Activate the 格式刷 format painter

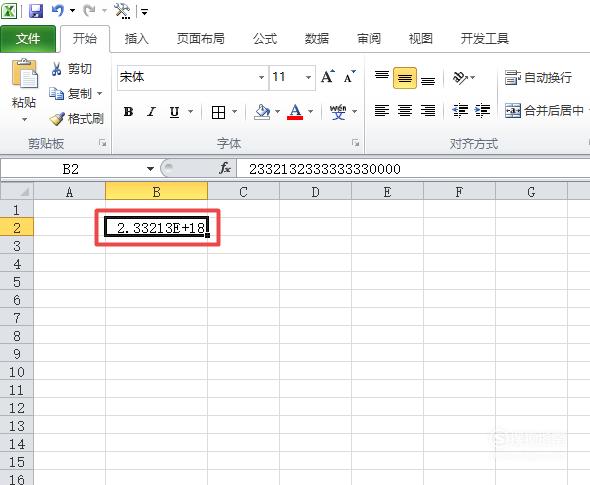(76, 119)
